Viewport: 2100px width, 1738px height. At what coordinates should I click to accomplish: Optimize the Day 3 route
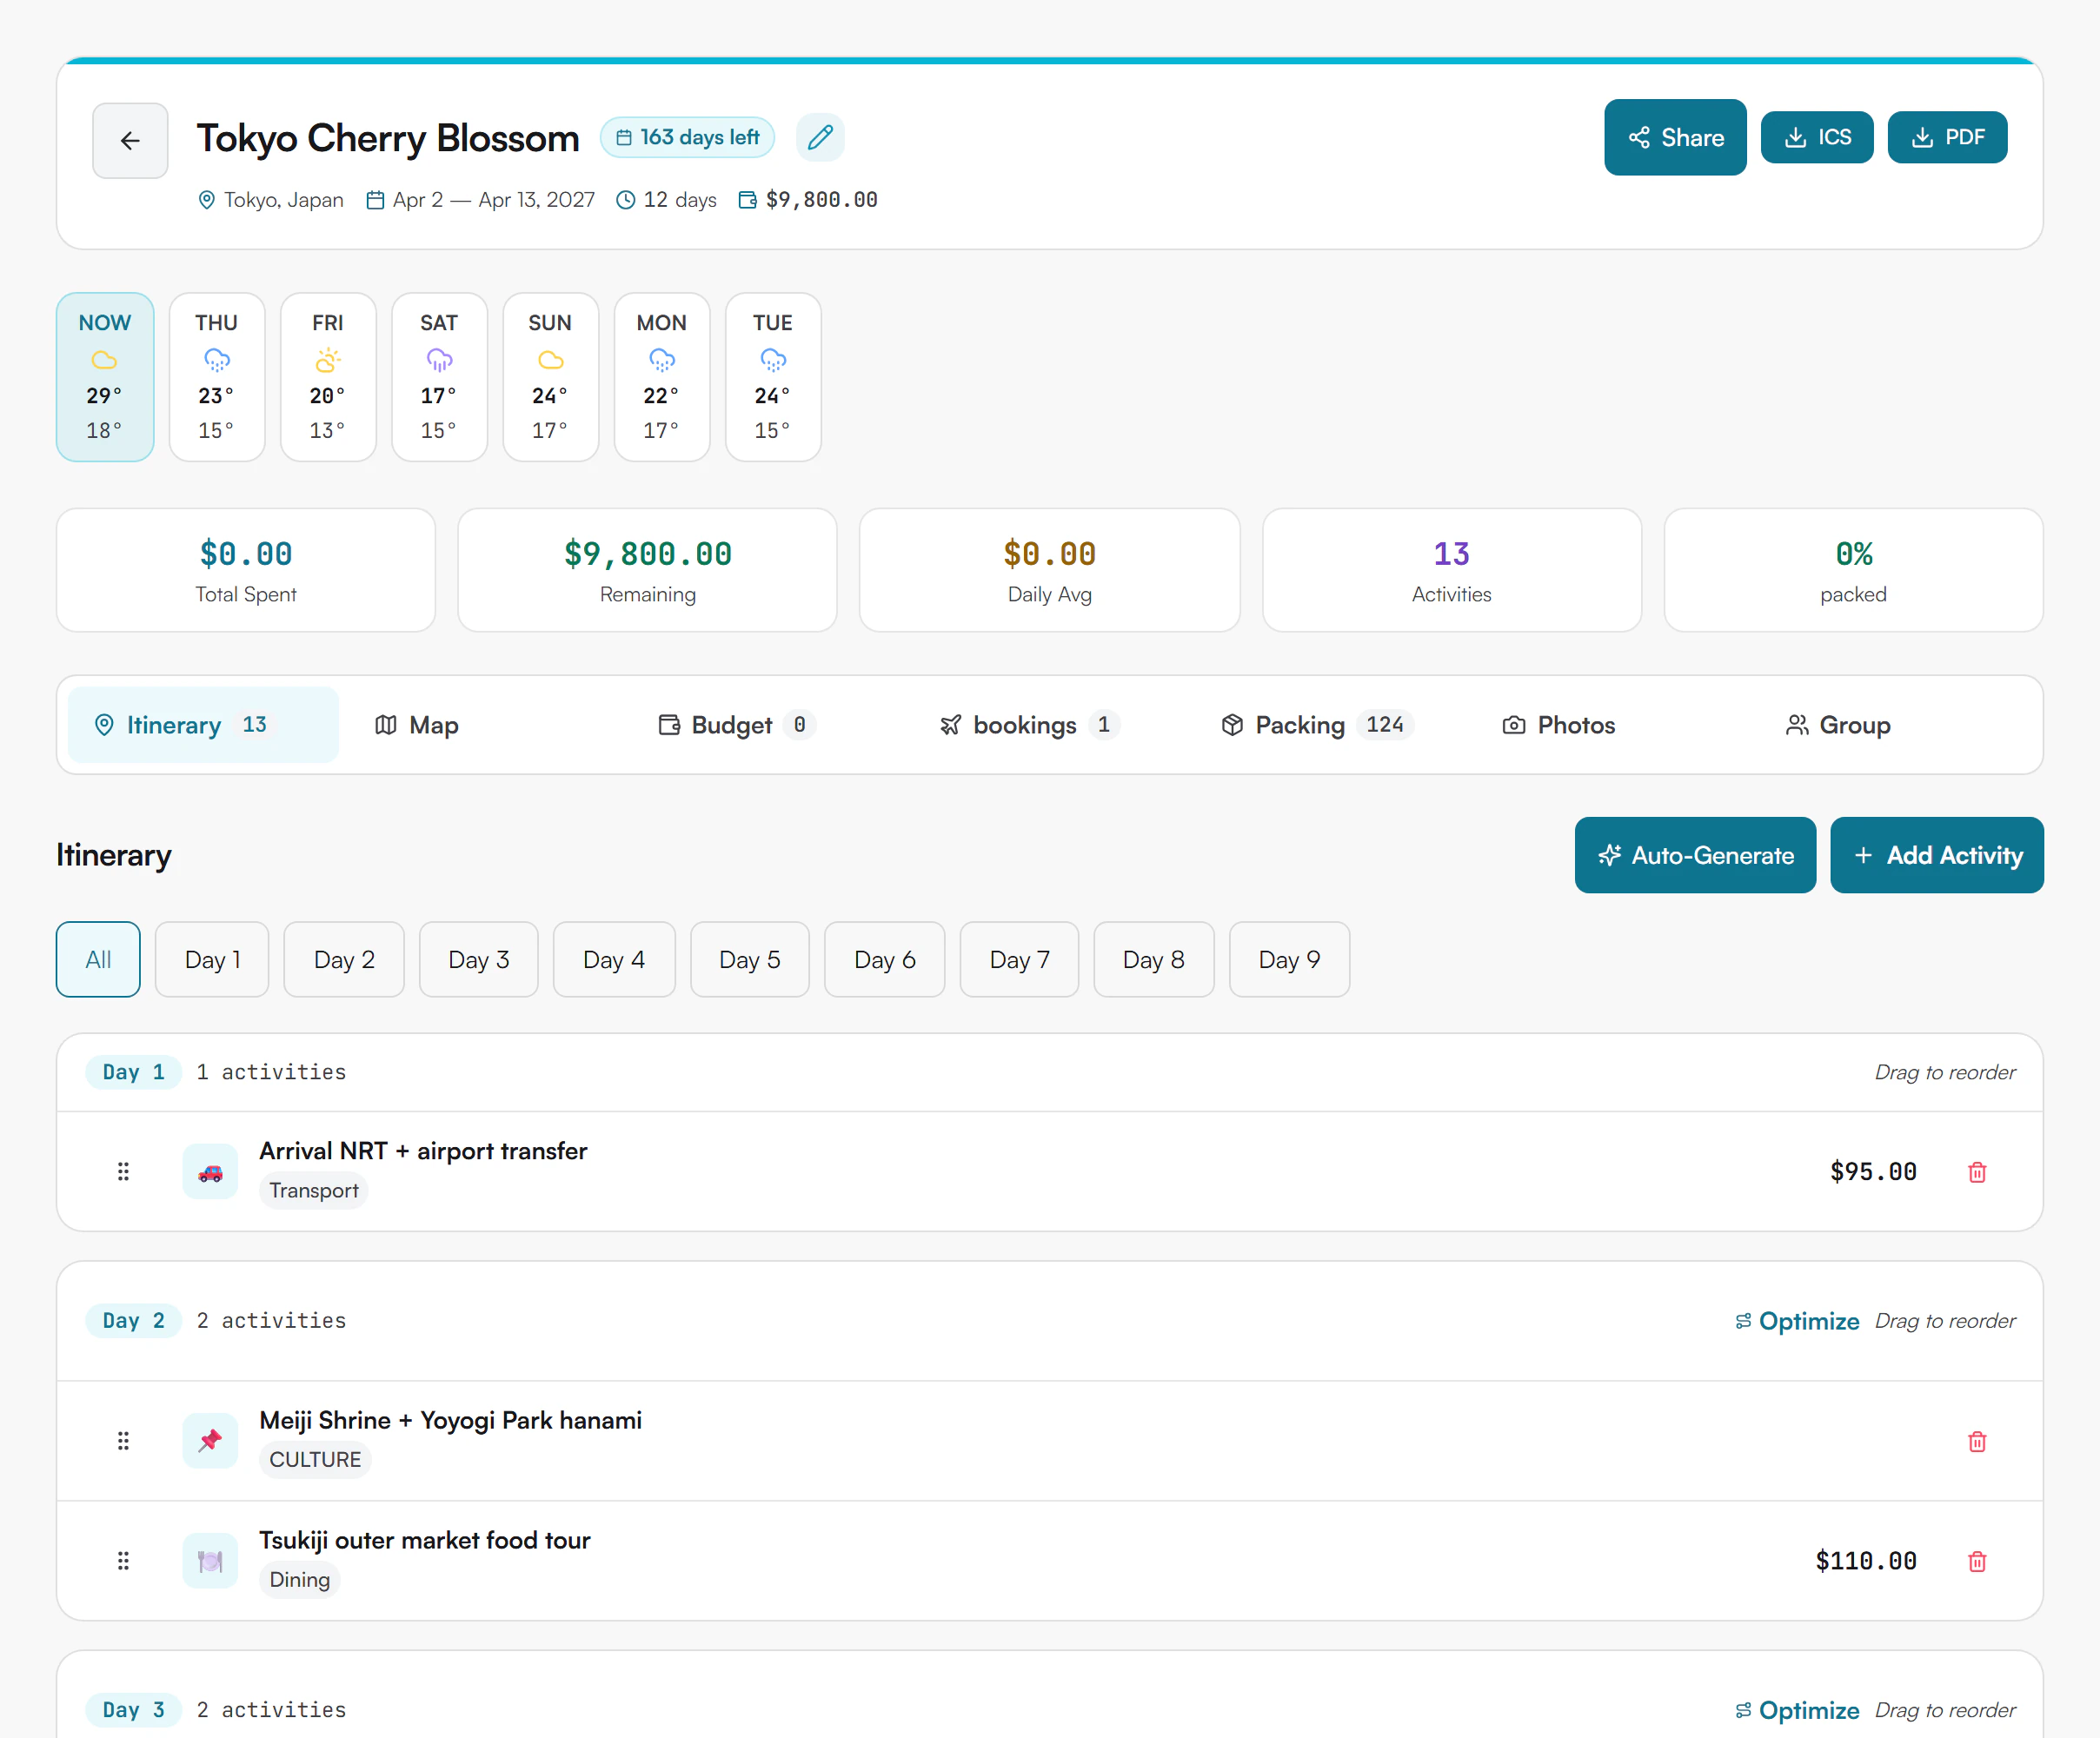point(1797,1710)
